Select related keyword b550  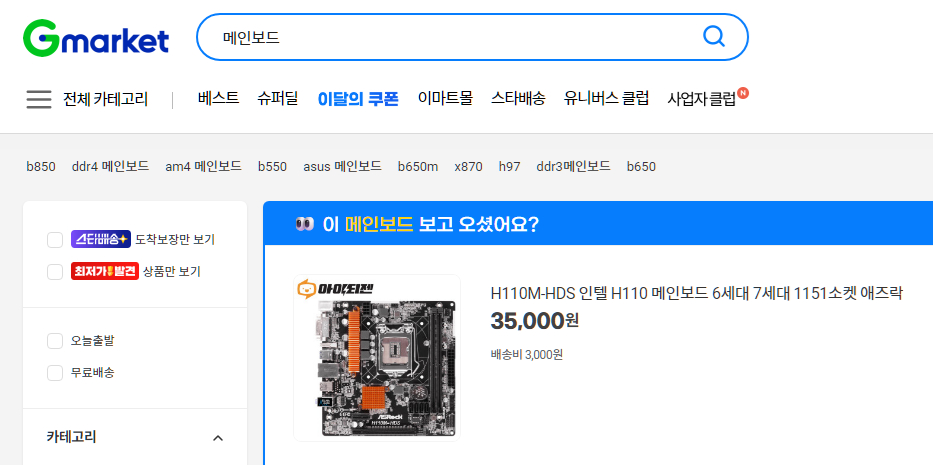coord(273,167)
